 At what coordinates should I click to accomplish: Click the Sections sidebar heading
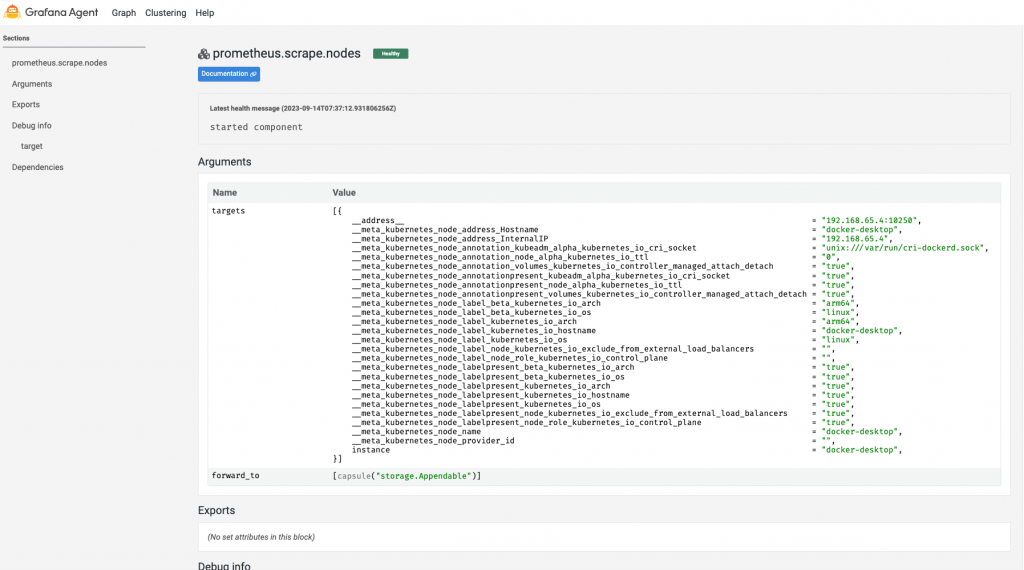pyautogui.click(x=16, y=38)
